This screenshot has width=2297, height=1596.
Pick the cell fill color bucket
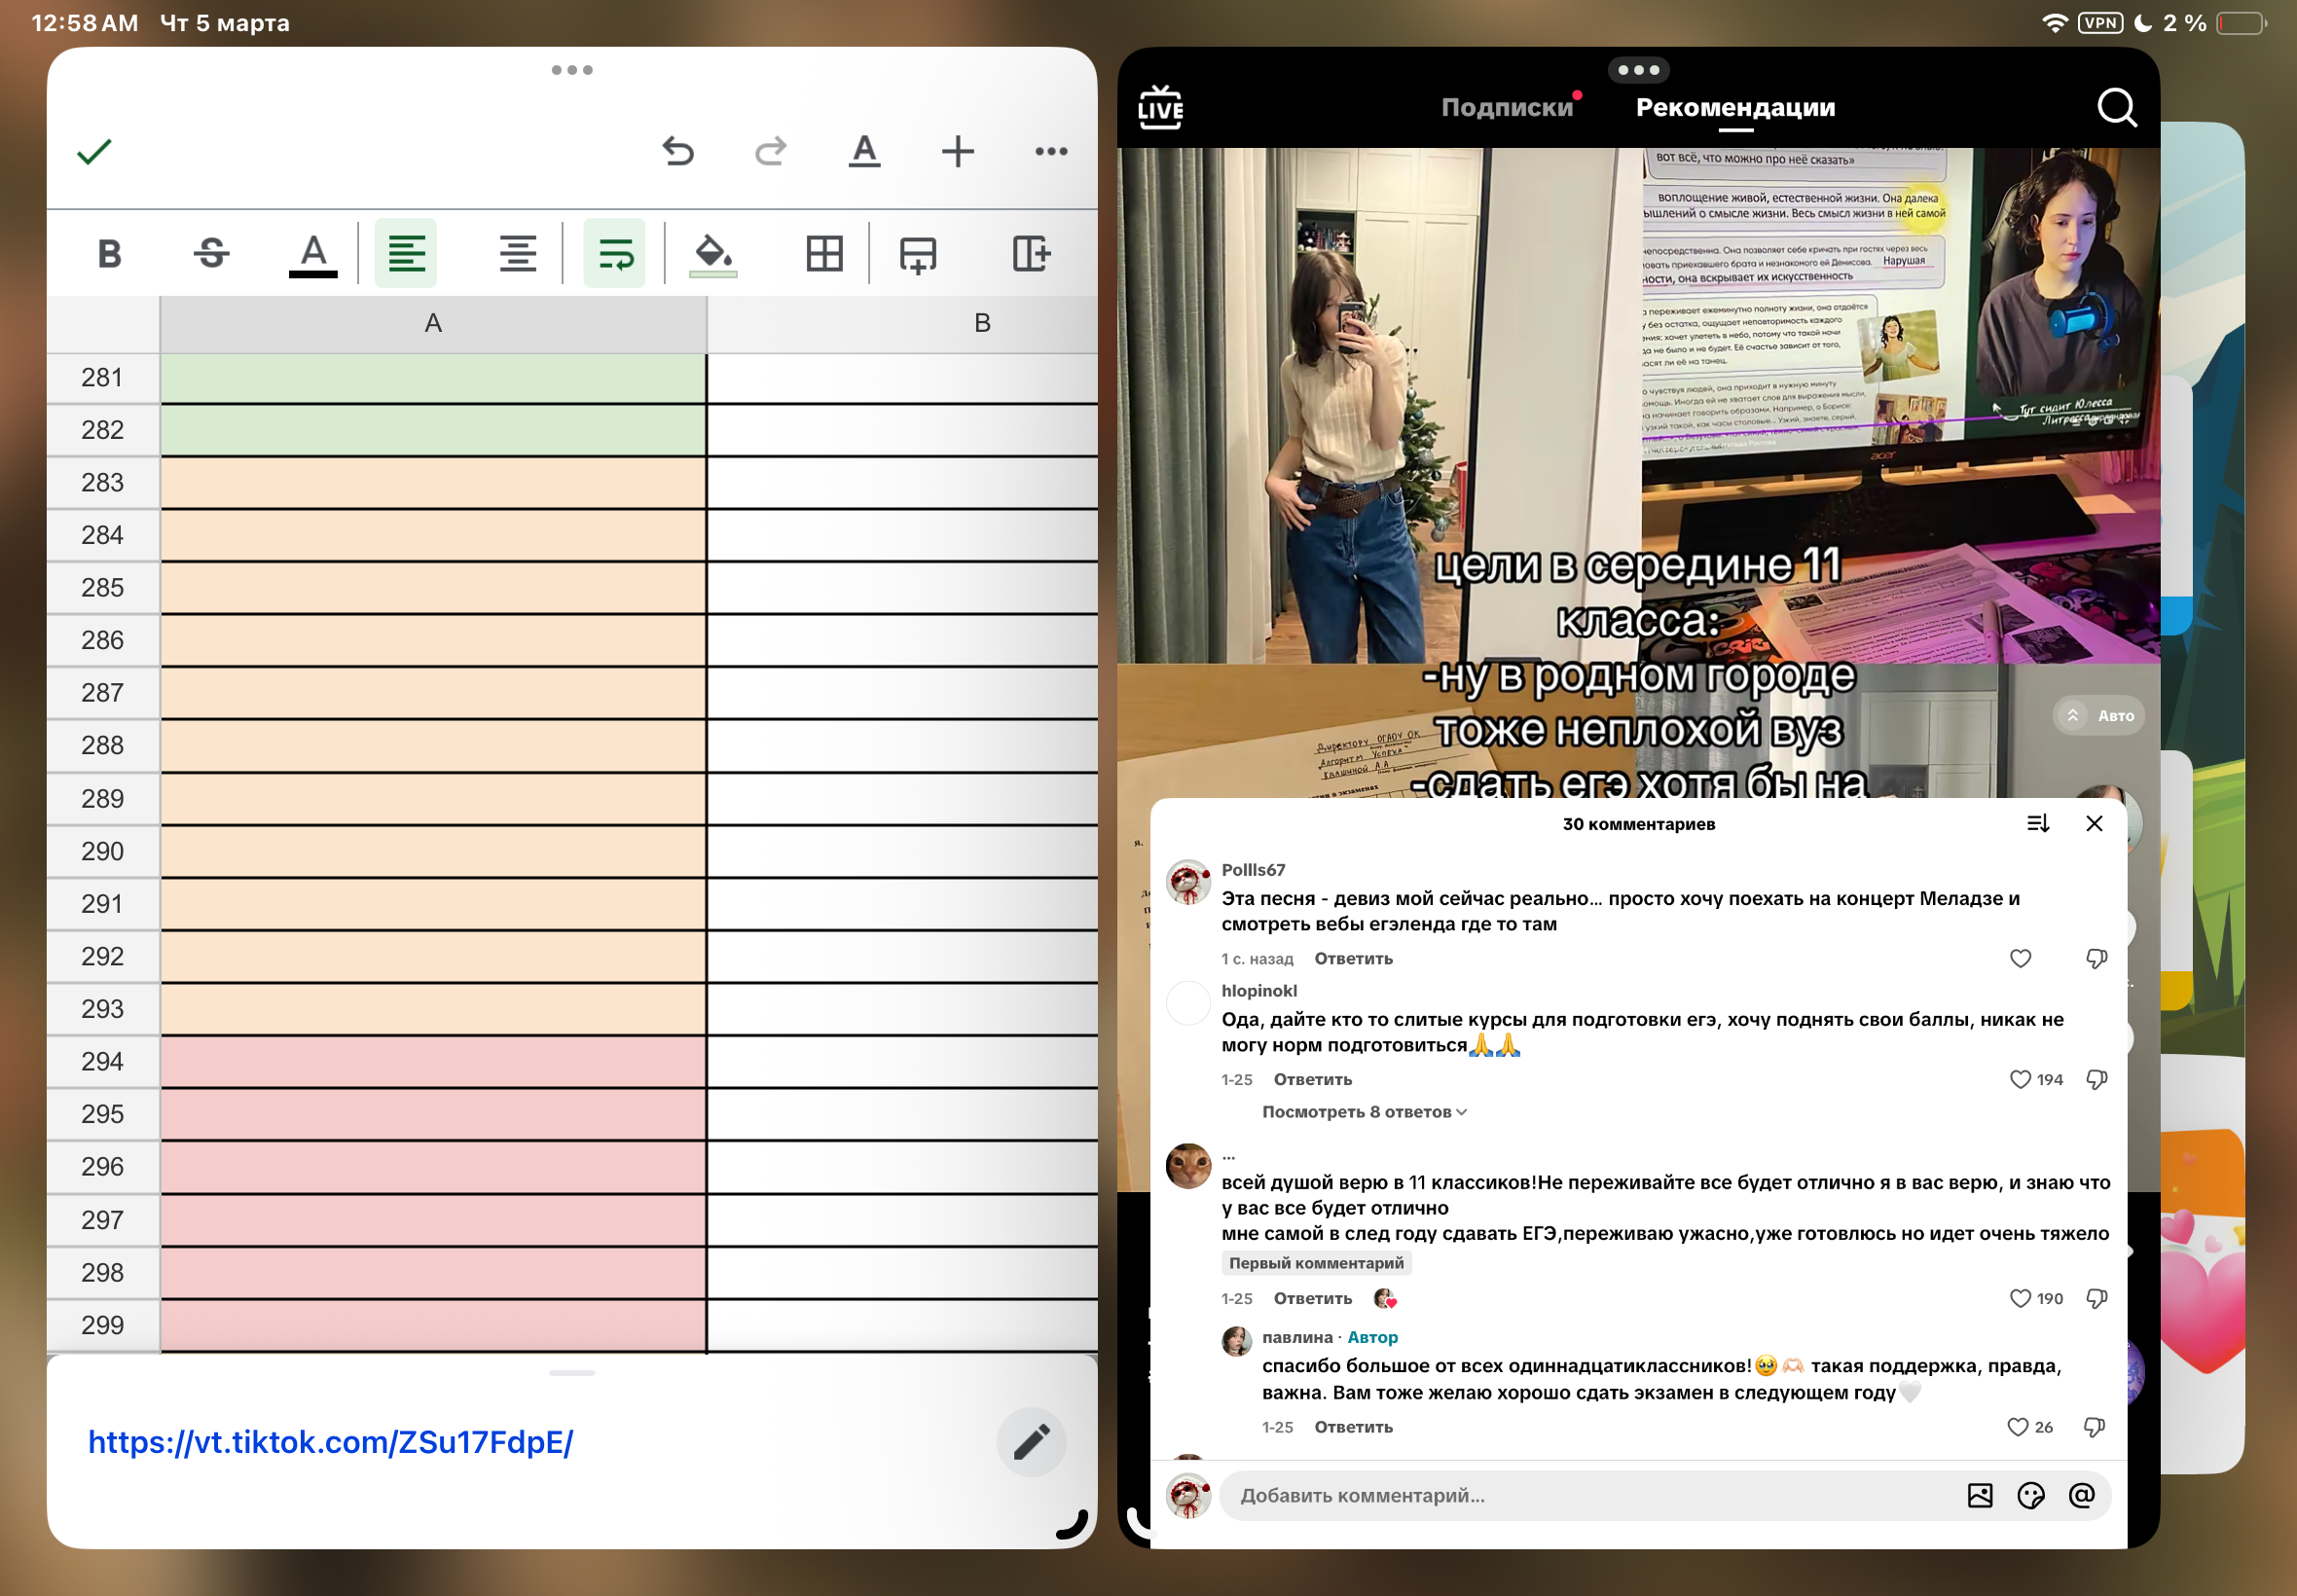[x=713, y=255]
